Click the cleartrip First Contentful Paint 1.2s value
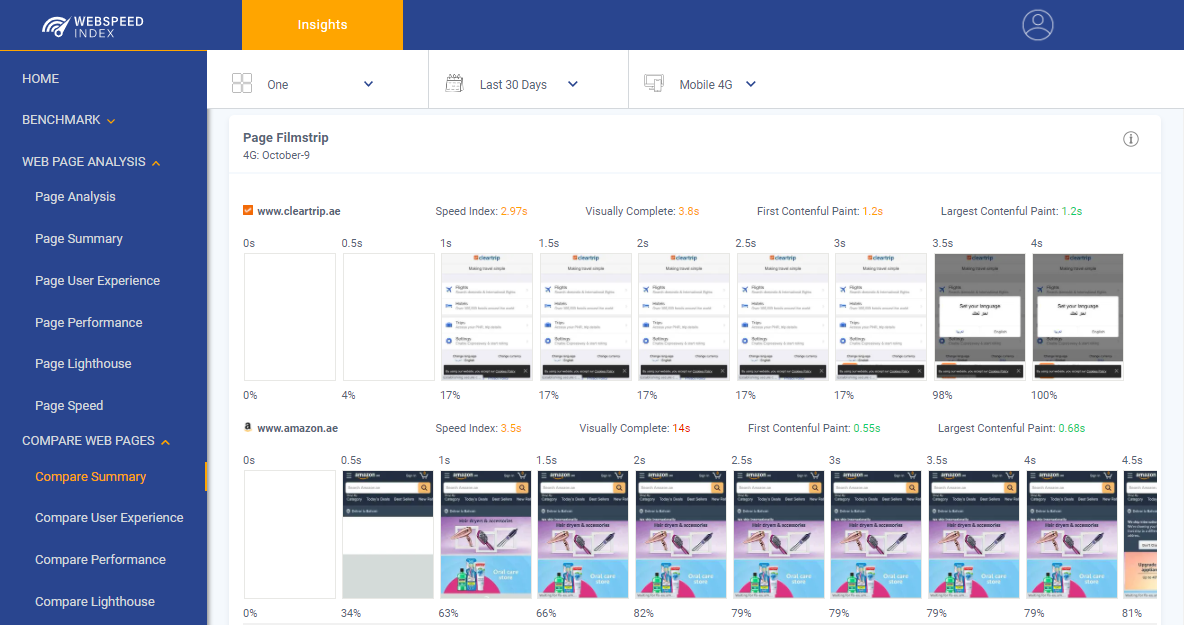Image resolution: width=1184 pixels, height=625 pixels. pos(872,211)
